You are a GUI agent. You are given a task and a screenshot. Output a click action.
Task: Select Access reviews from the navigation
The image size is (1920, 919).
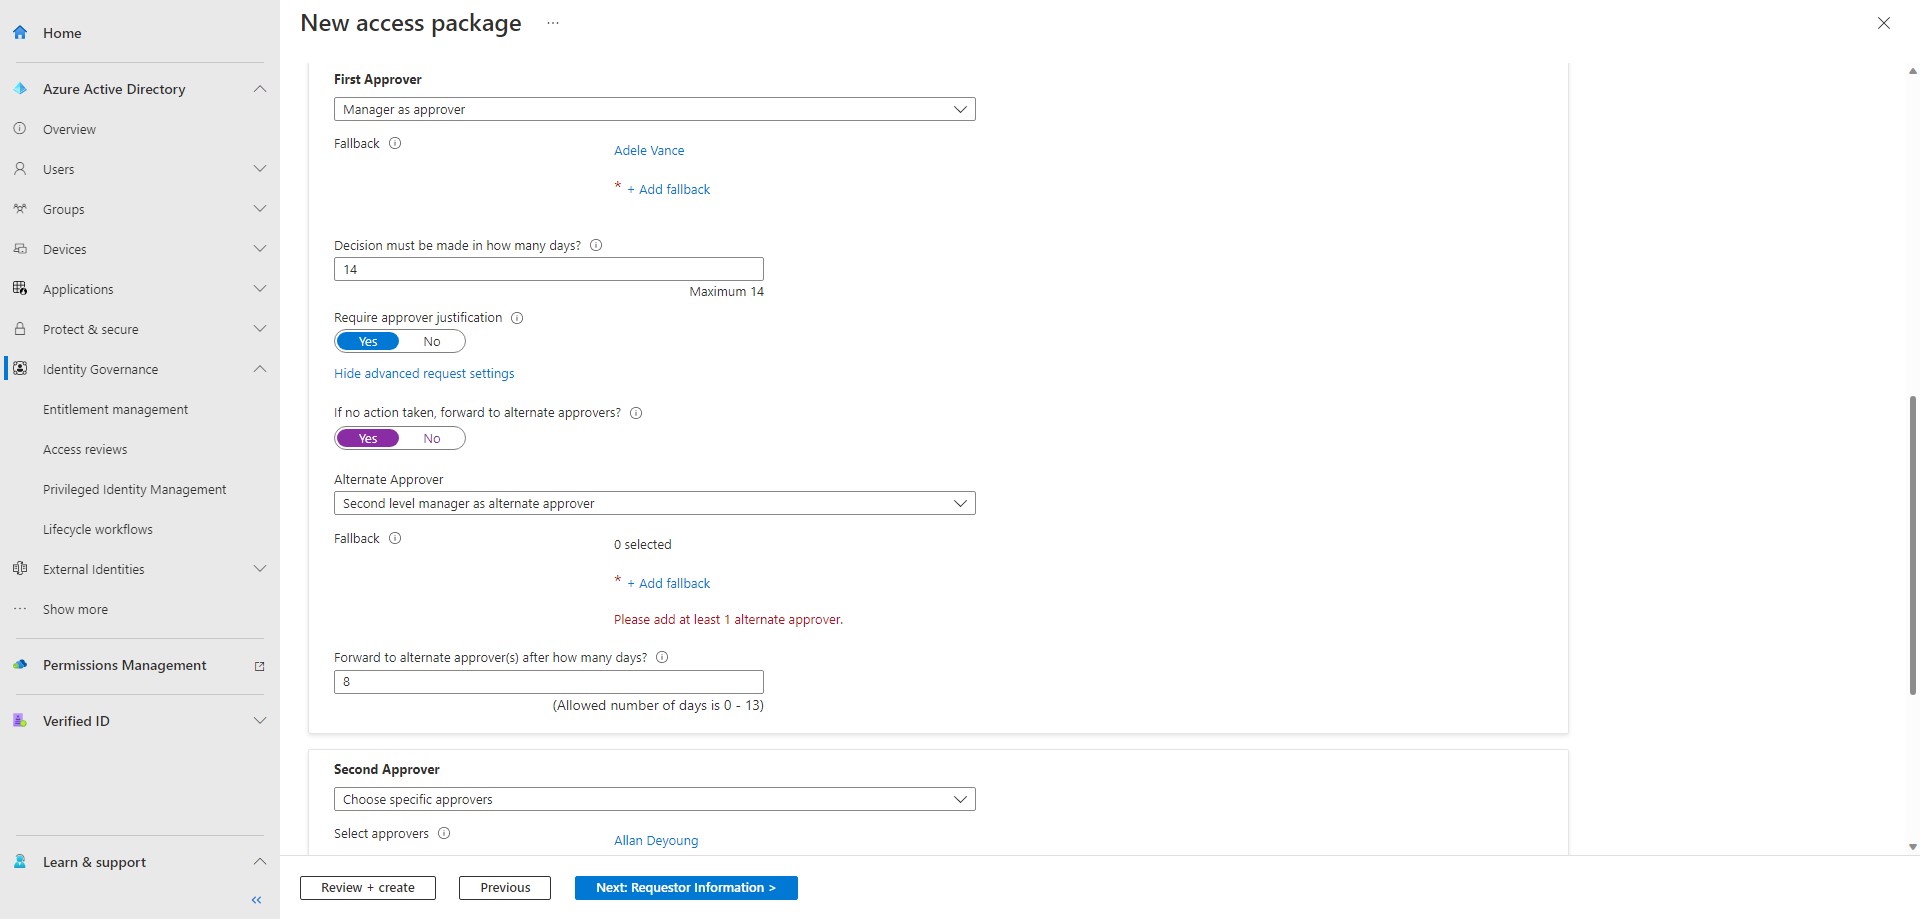click(x=85, y=448)
